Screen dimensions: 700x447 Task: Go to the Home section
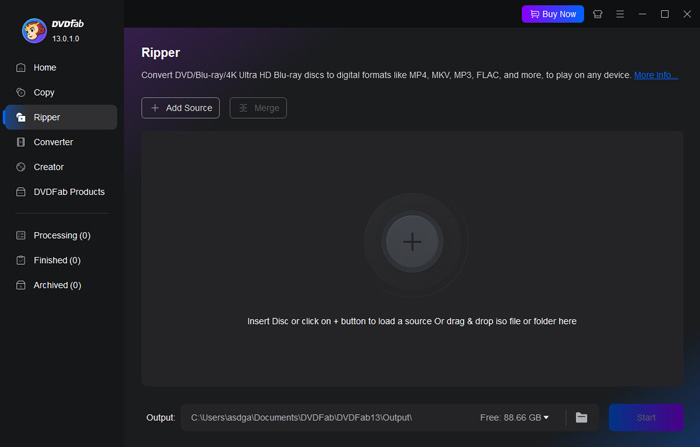click(60, 67)
